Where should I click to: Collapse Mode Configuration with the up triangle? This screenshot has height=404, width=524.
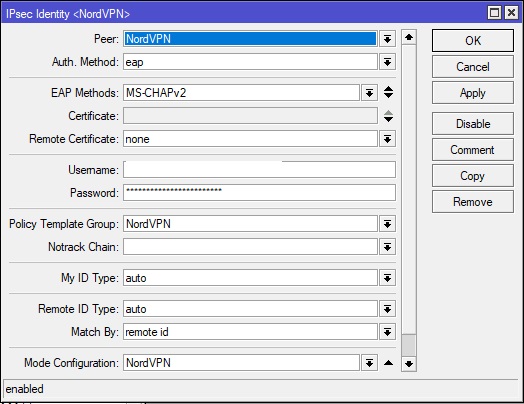388,363
